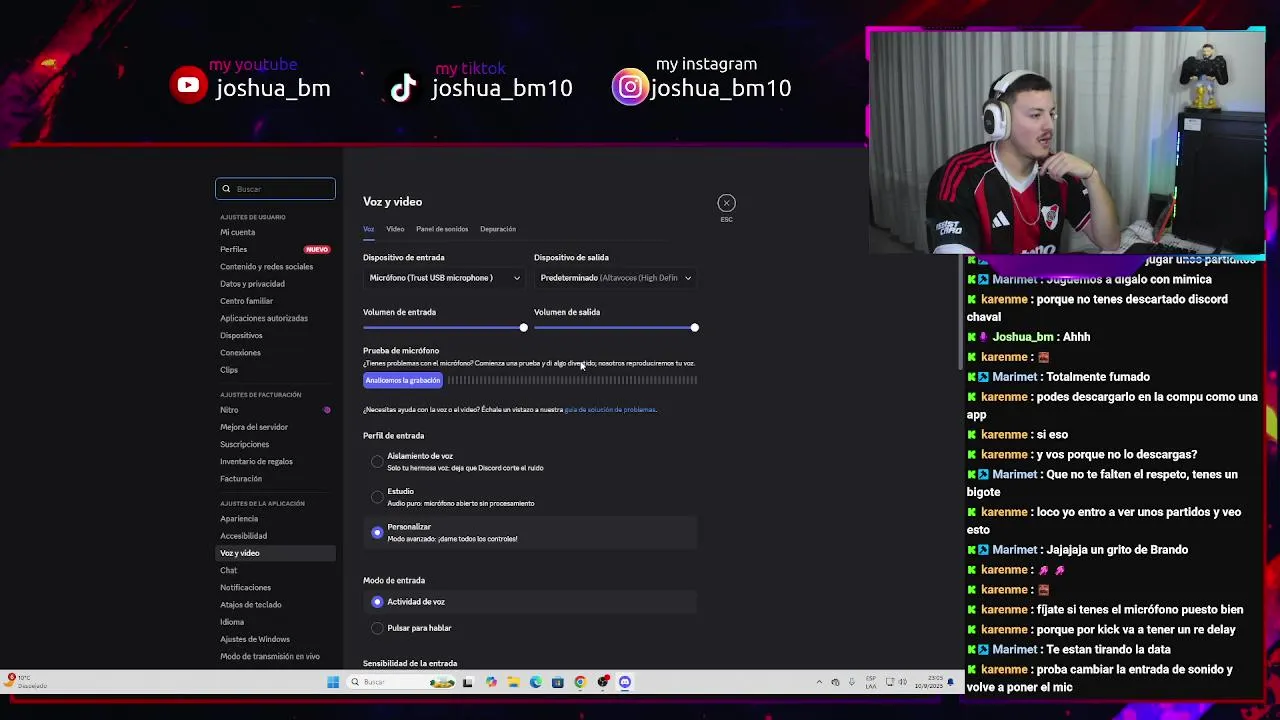The image size is (1280, 720).
Task: Click the NUEVO badge next to Perfiles
Action: pyautogui.click(x=317, y=249)
